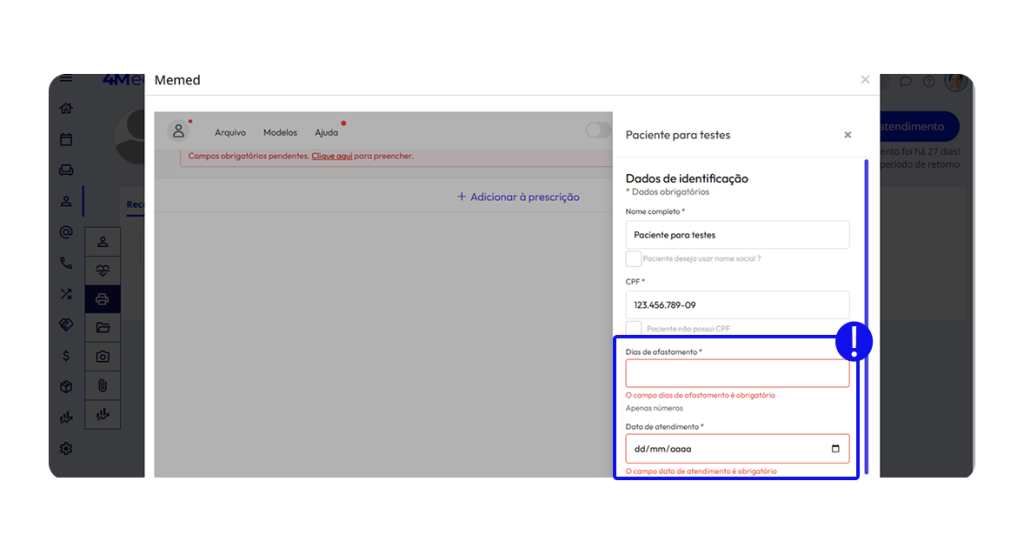This screenshot has height=548, width=1024.
Task: Open the Ajuda menu
Action: [x=326, y=133]
